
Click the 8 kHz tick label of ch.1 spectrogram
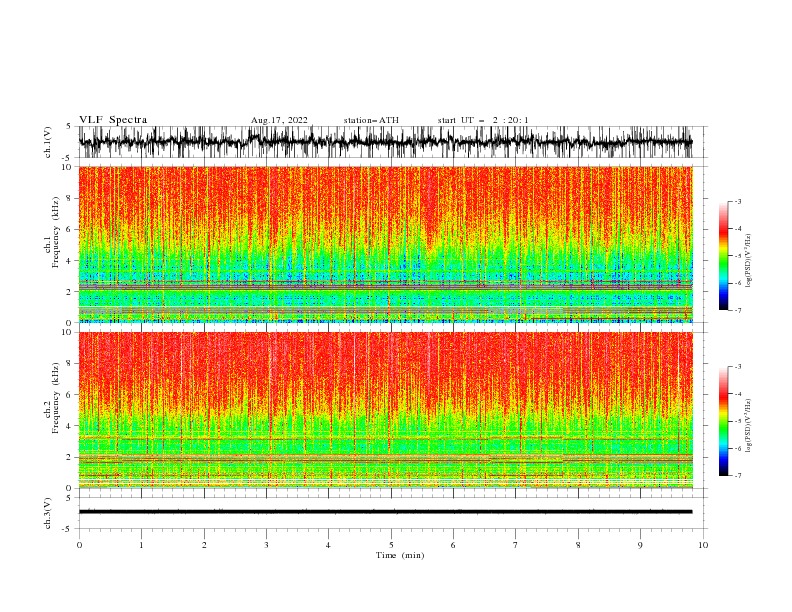[69, 198]
